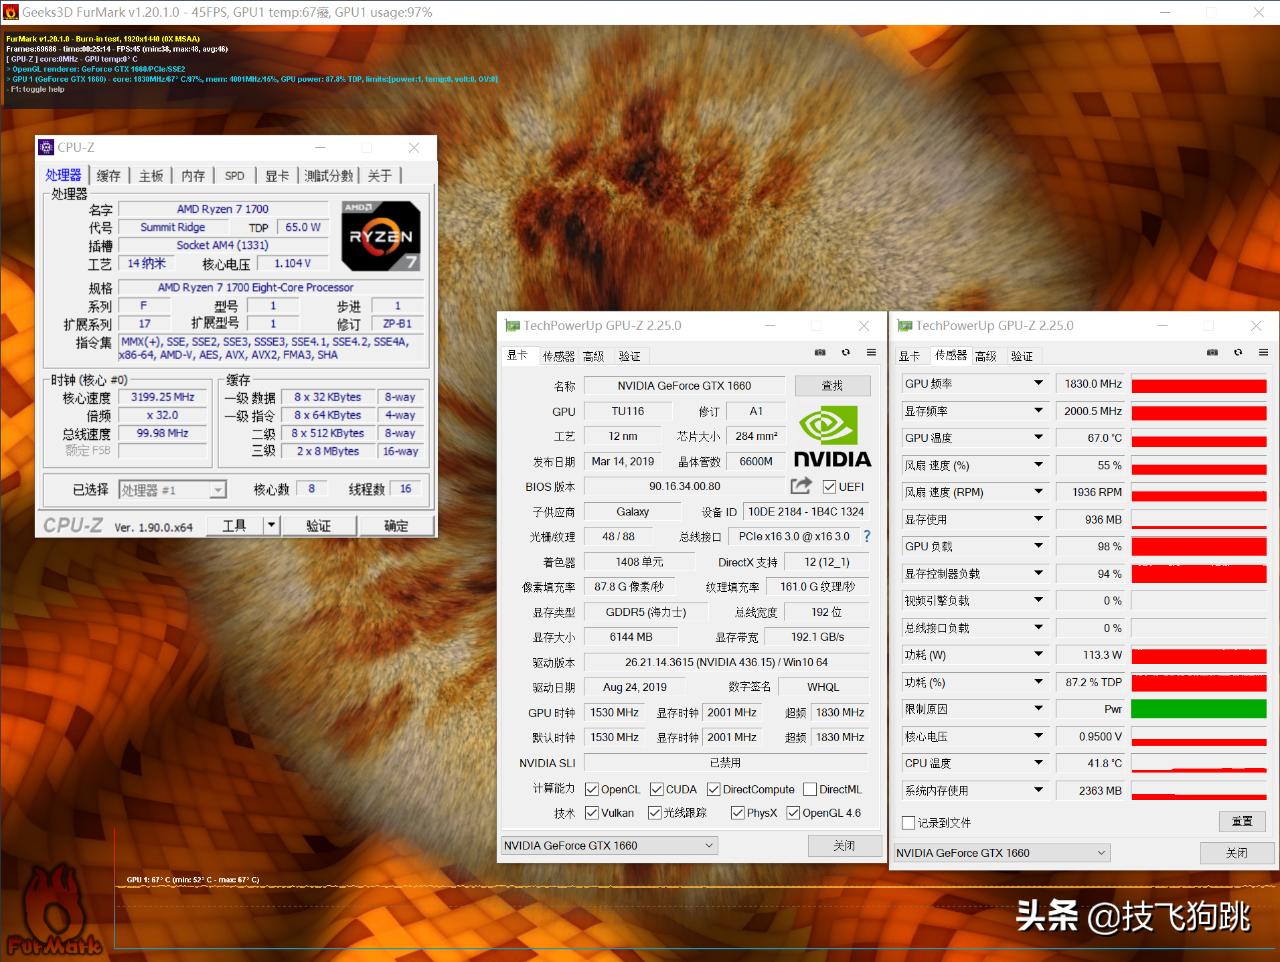Click the camera icon in the sensors GPU-Z window

click(1212, 352)
